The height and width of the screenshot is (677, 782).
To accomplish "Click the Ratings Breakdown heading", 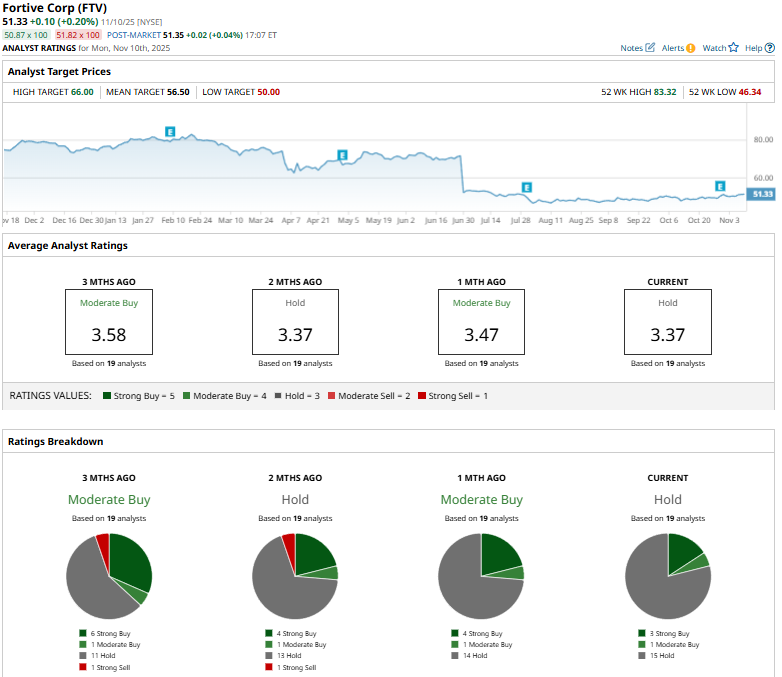I will pyautogui.click(x=55, y=442).
